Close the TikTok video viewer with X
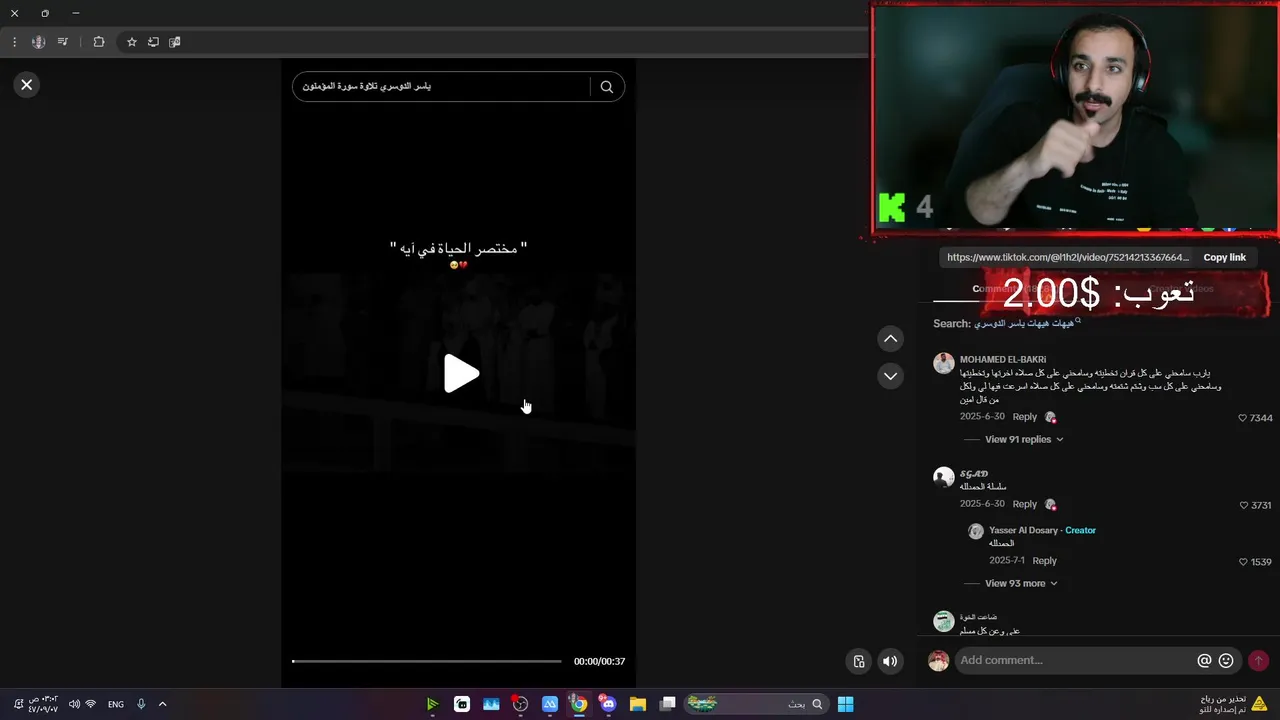1280x720 pixels. 27,85
